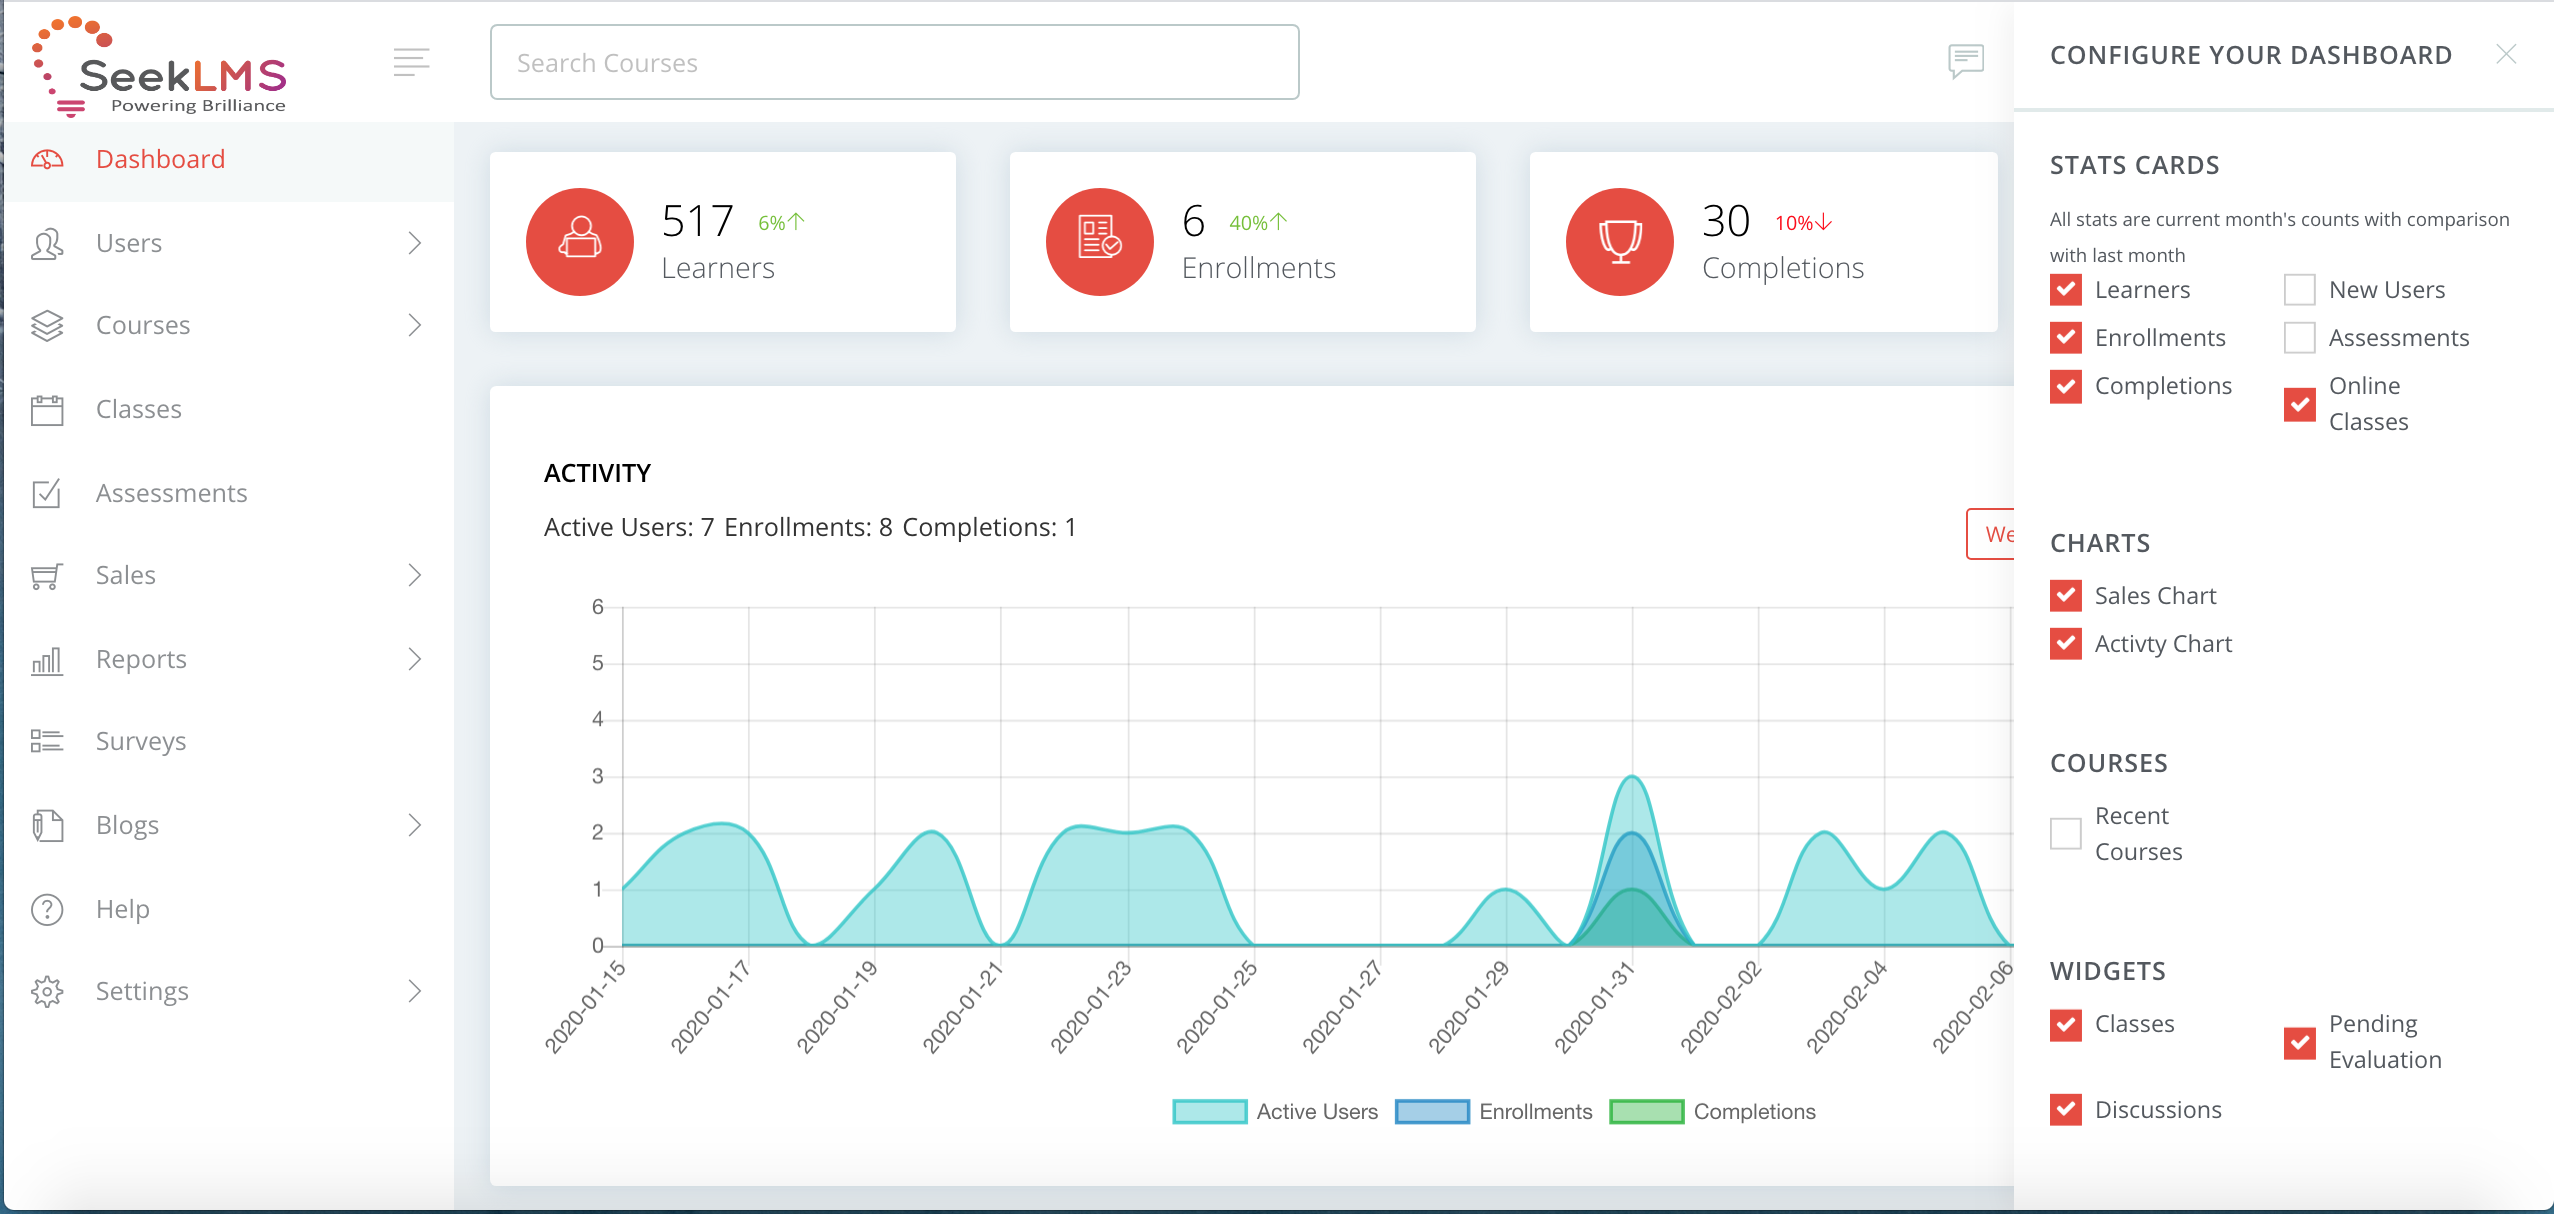Click into the Search Courses field
The width and height of the screenshot is (2554, 1214).
[x=895, y=62]
